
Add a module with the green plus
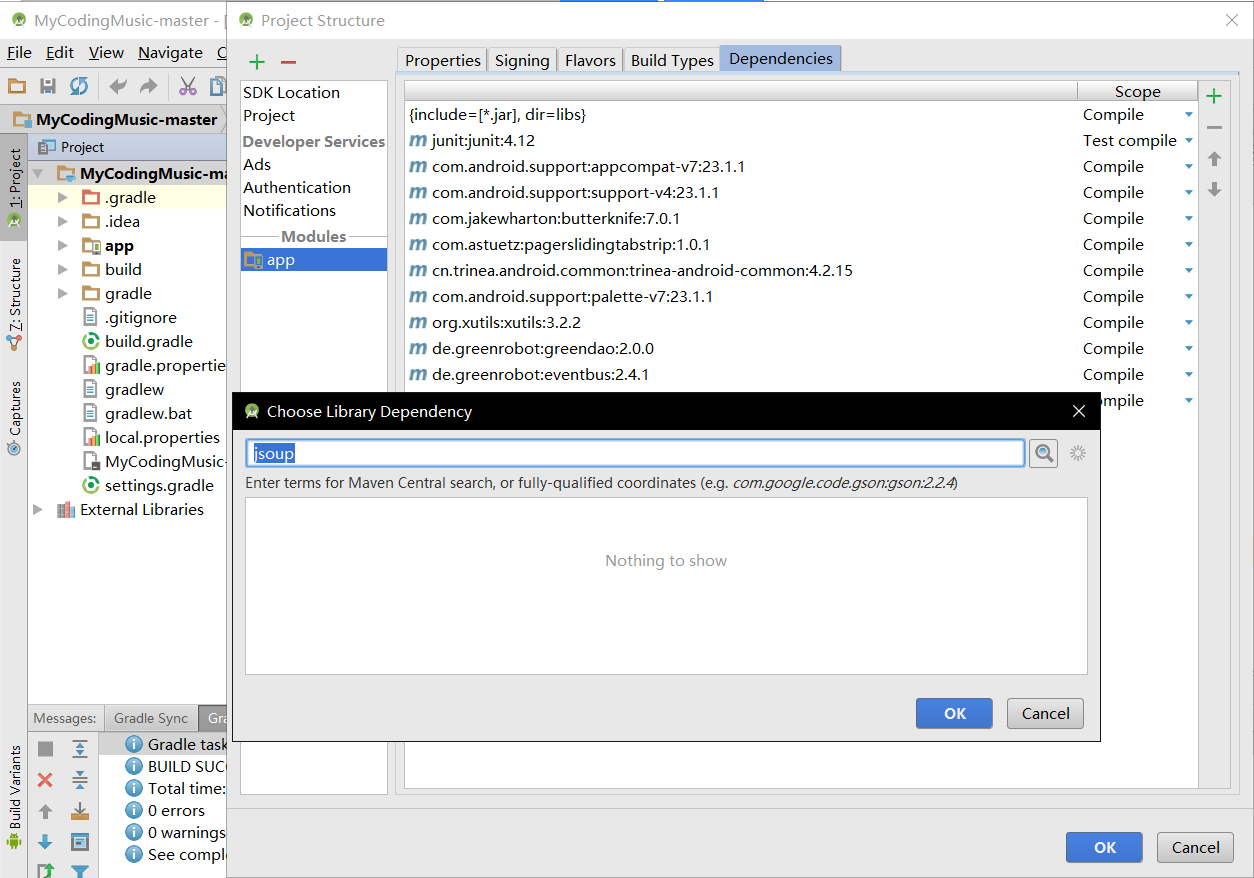point(257,62)
